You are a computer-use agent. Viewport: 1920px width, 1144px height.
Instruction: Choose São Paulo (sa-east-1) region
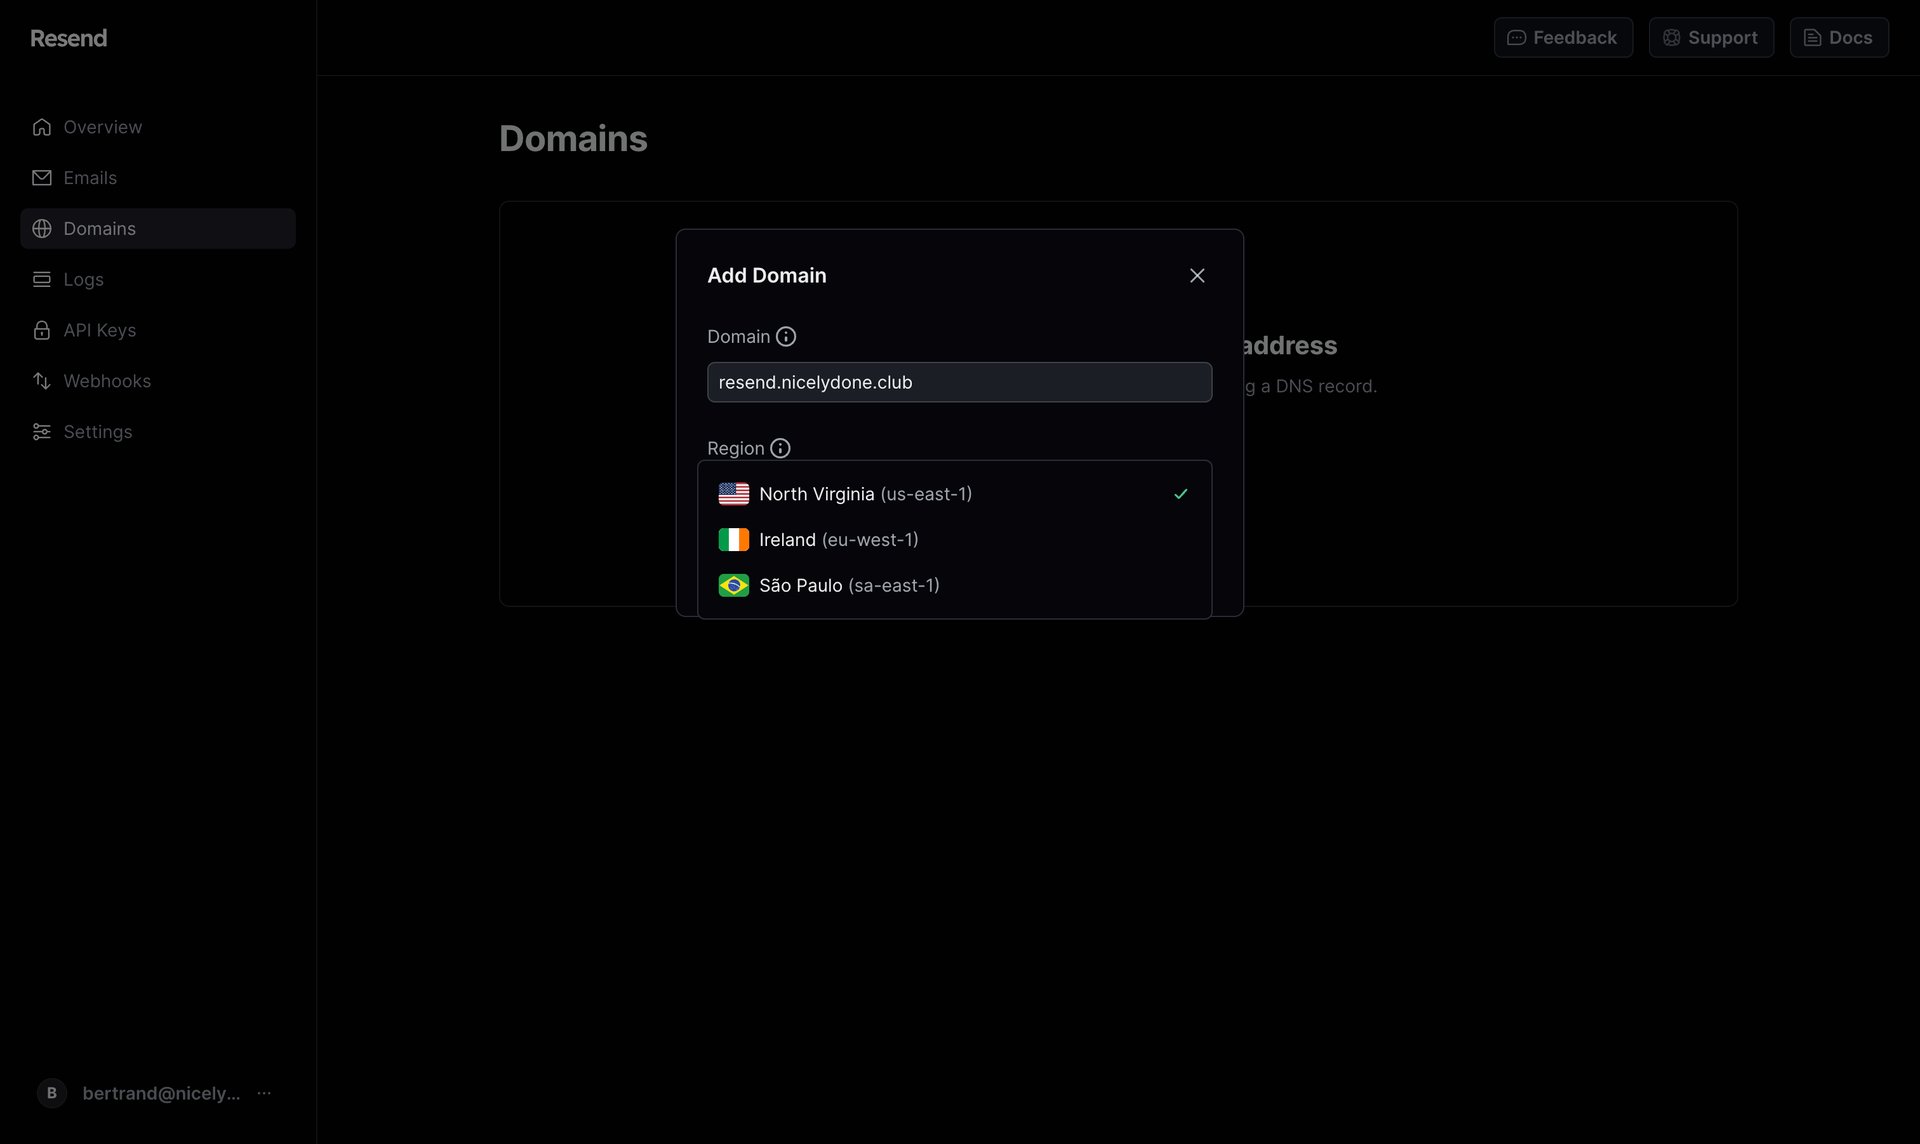point(849,585)
